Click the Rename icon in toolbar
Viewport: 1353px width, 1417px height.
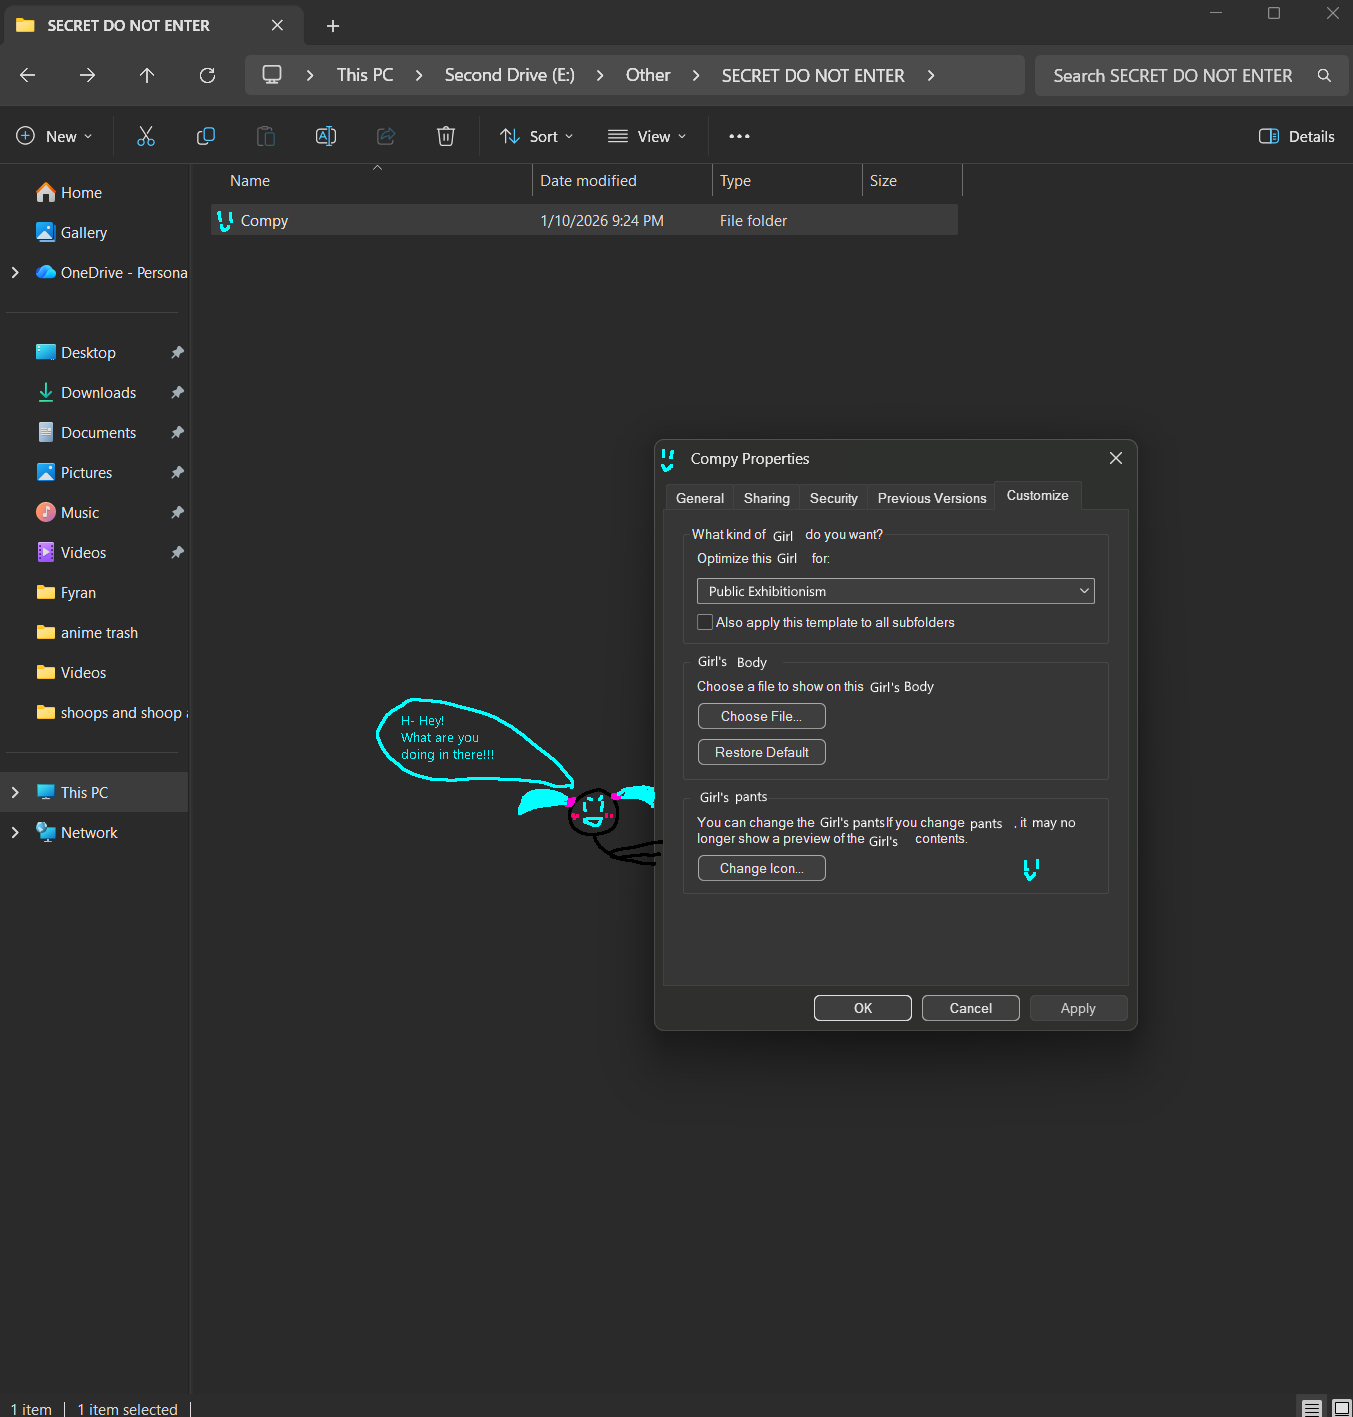click(326, 136)
